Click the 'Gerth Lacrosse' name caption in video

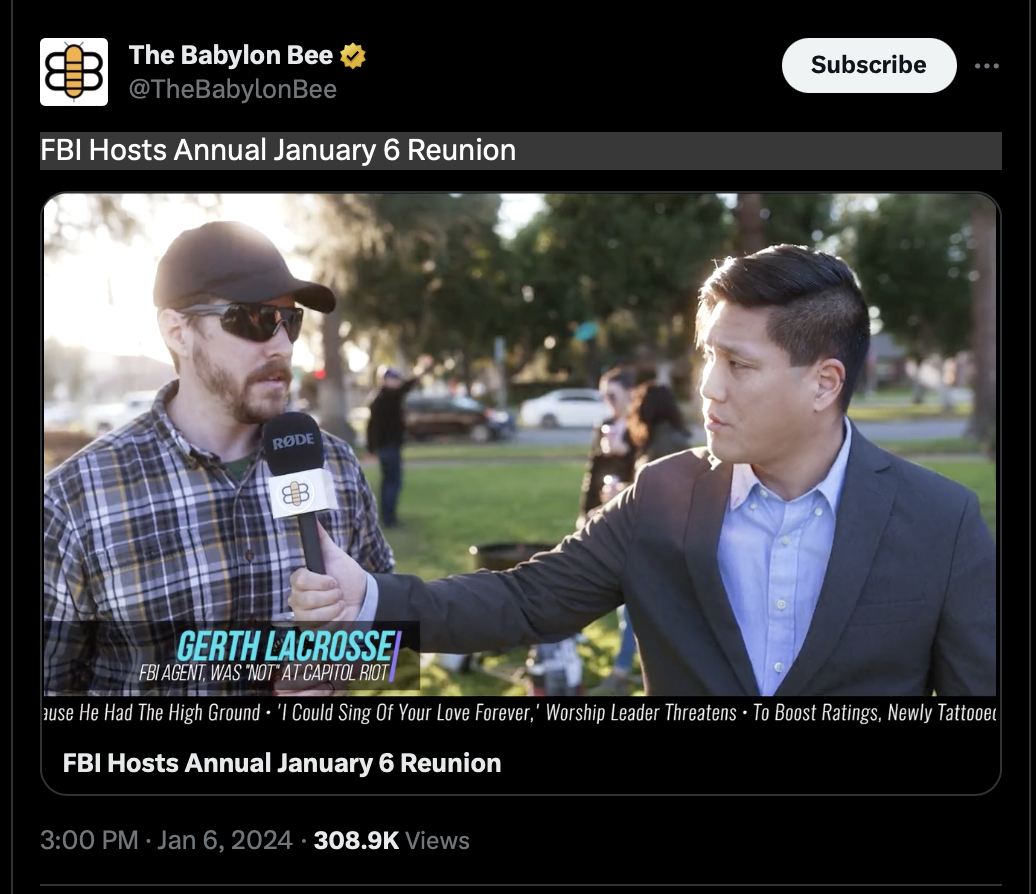click(x=285, y=646)
